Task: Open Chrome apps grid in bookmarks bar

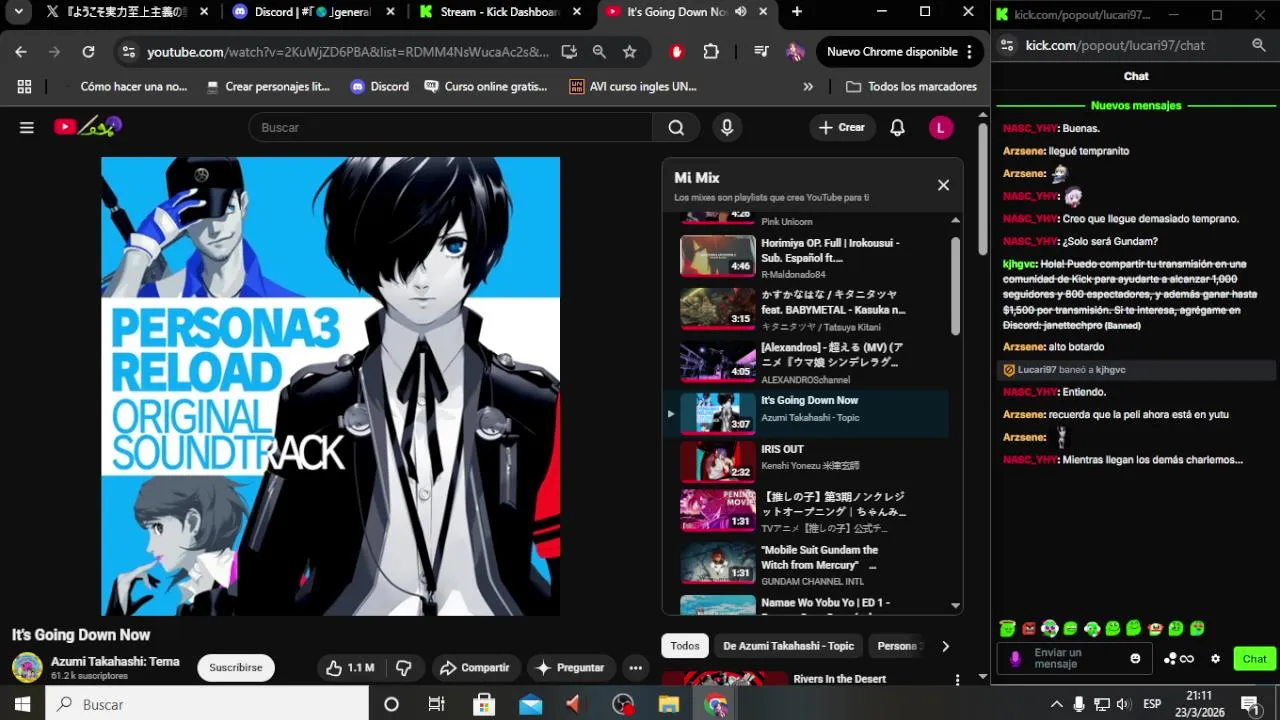Action: coord(24,87)
